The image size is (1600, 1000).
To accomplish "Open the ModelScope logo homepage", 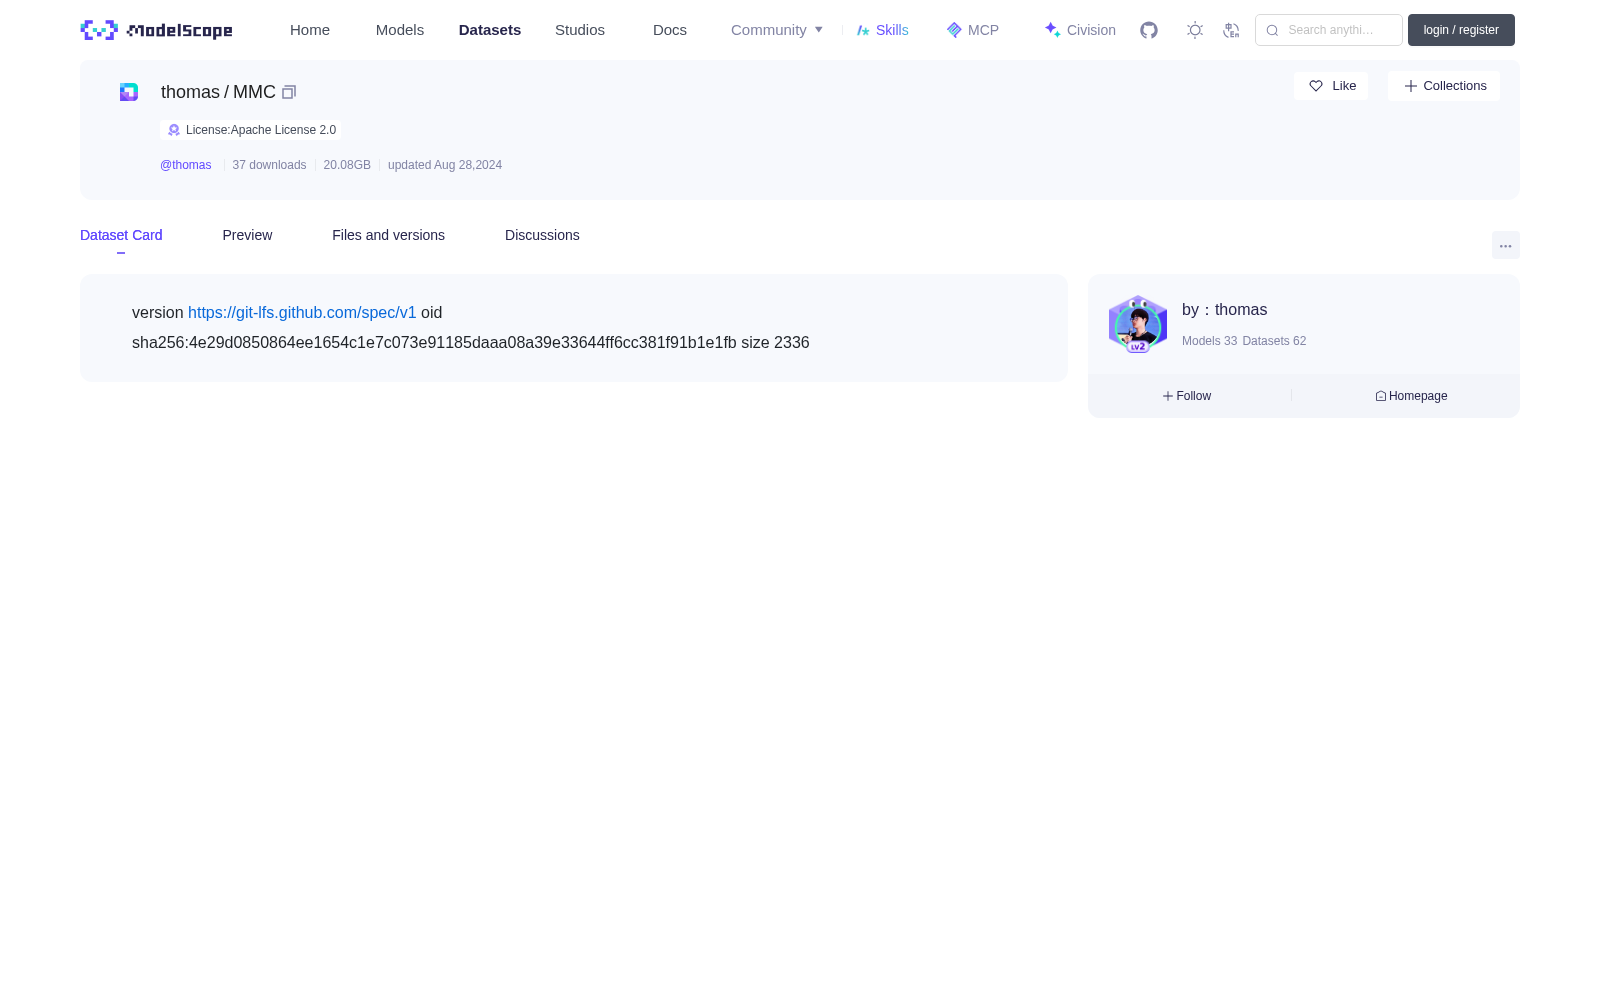I will point(156,30).
